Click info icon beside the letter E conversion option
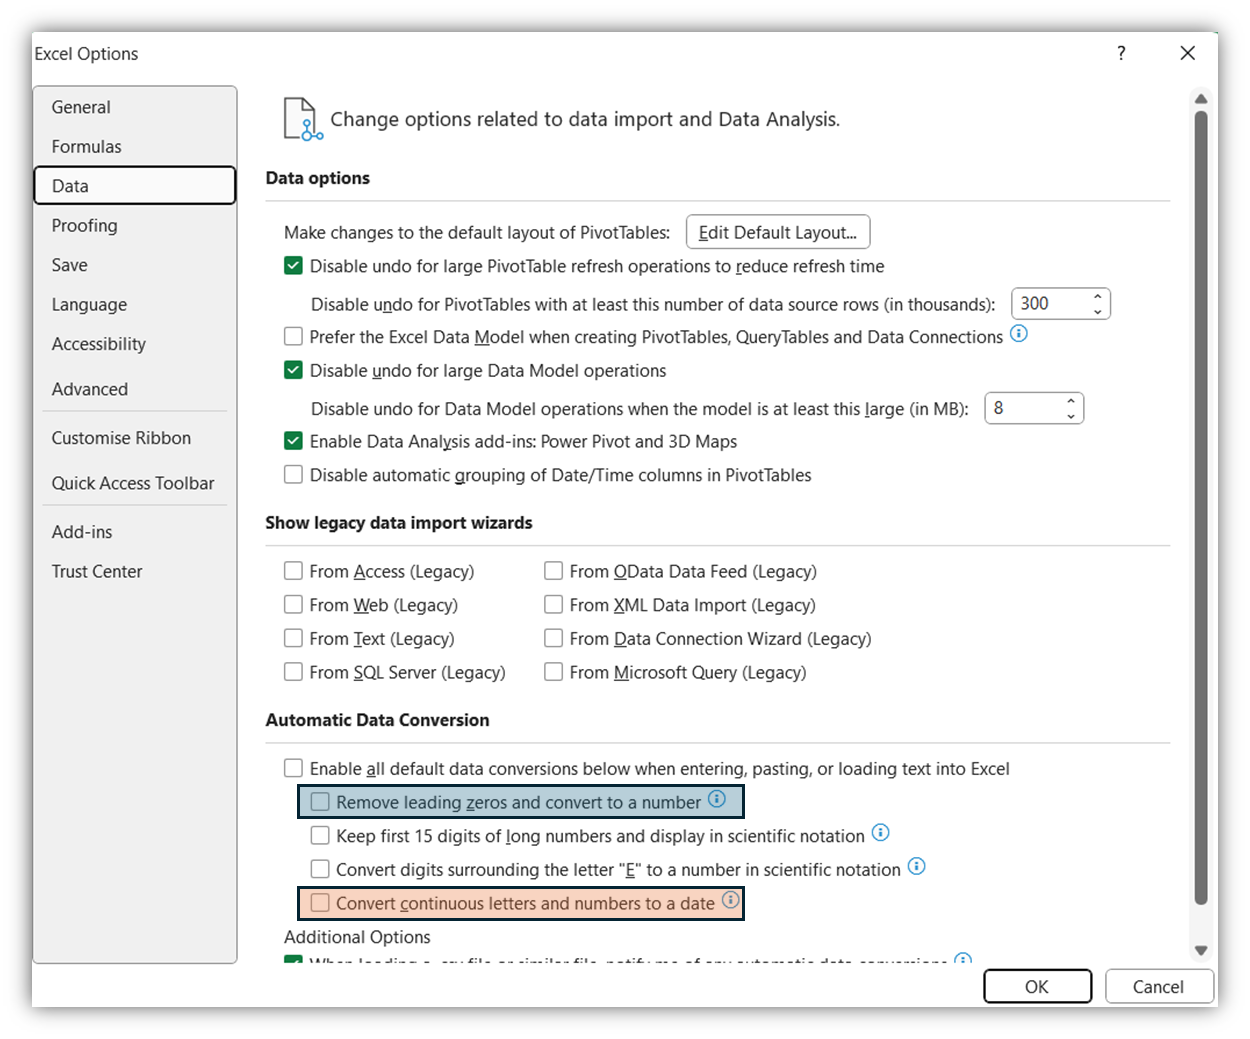 (916, 867)
